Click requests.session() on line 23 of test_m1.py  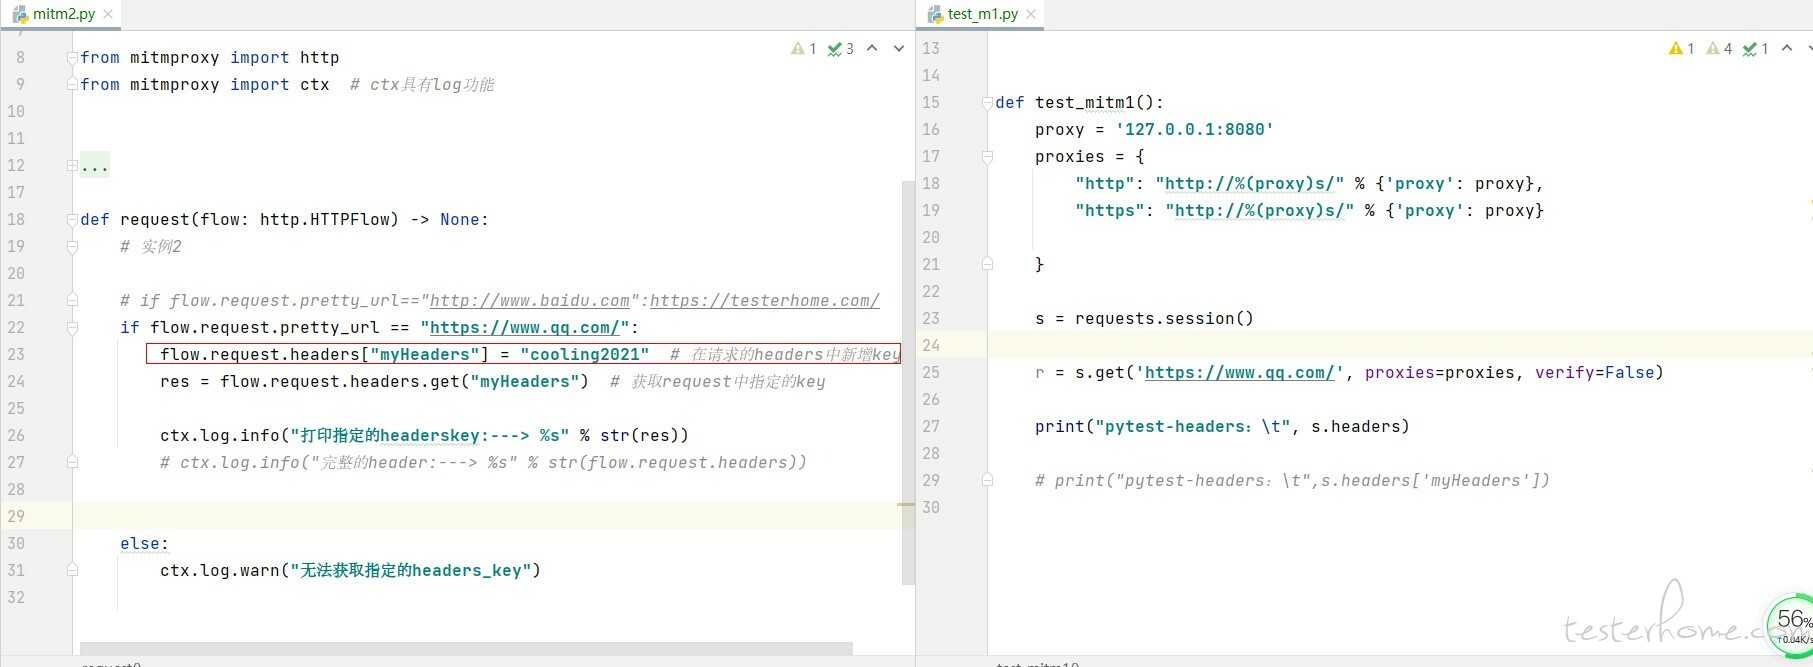pos(1164,318)
